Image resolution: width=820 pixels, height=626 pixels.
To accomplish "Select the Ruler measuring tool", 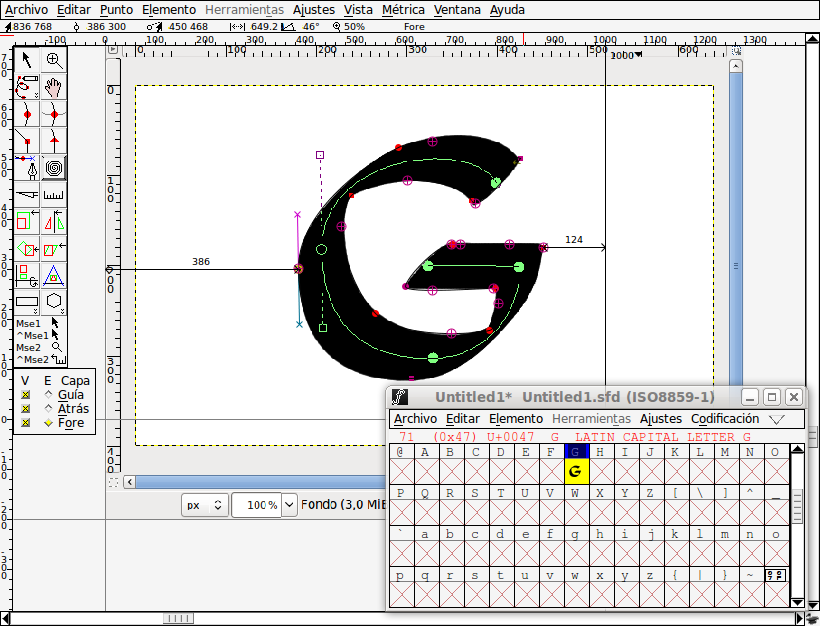I will point(54,195).
